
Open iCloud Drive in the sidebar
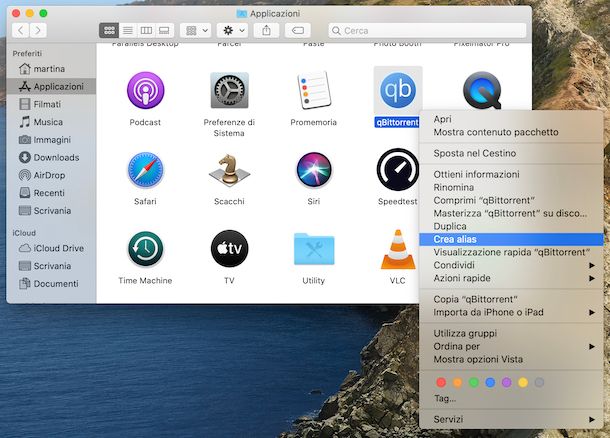coord(51,248)
